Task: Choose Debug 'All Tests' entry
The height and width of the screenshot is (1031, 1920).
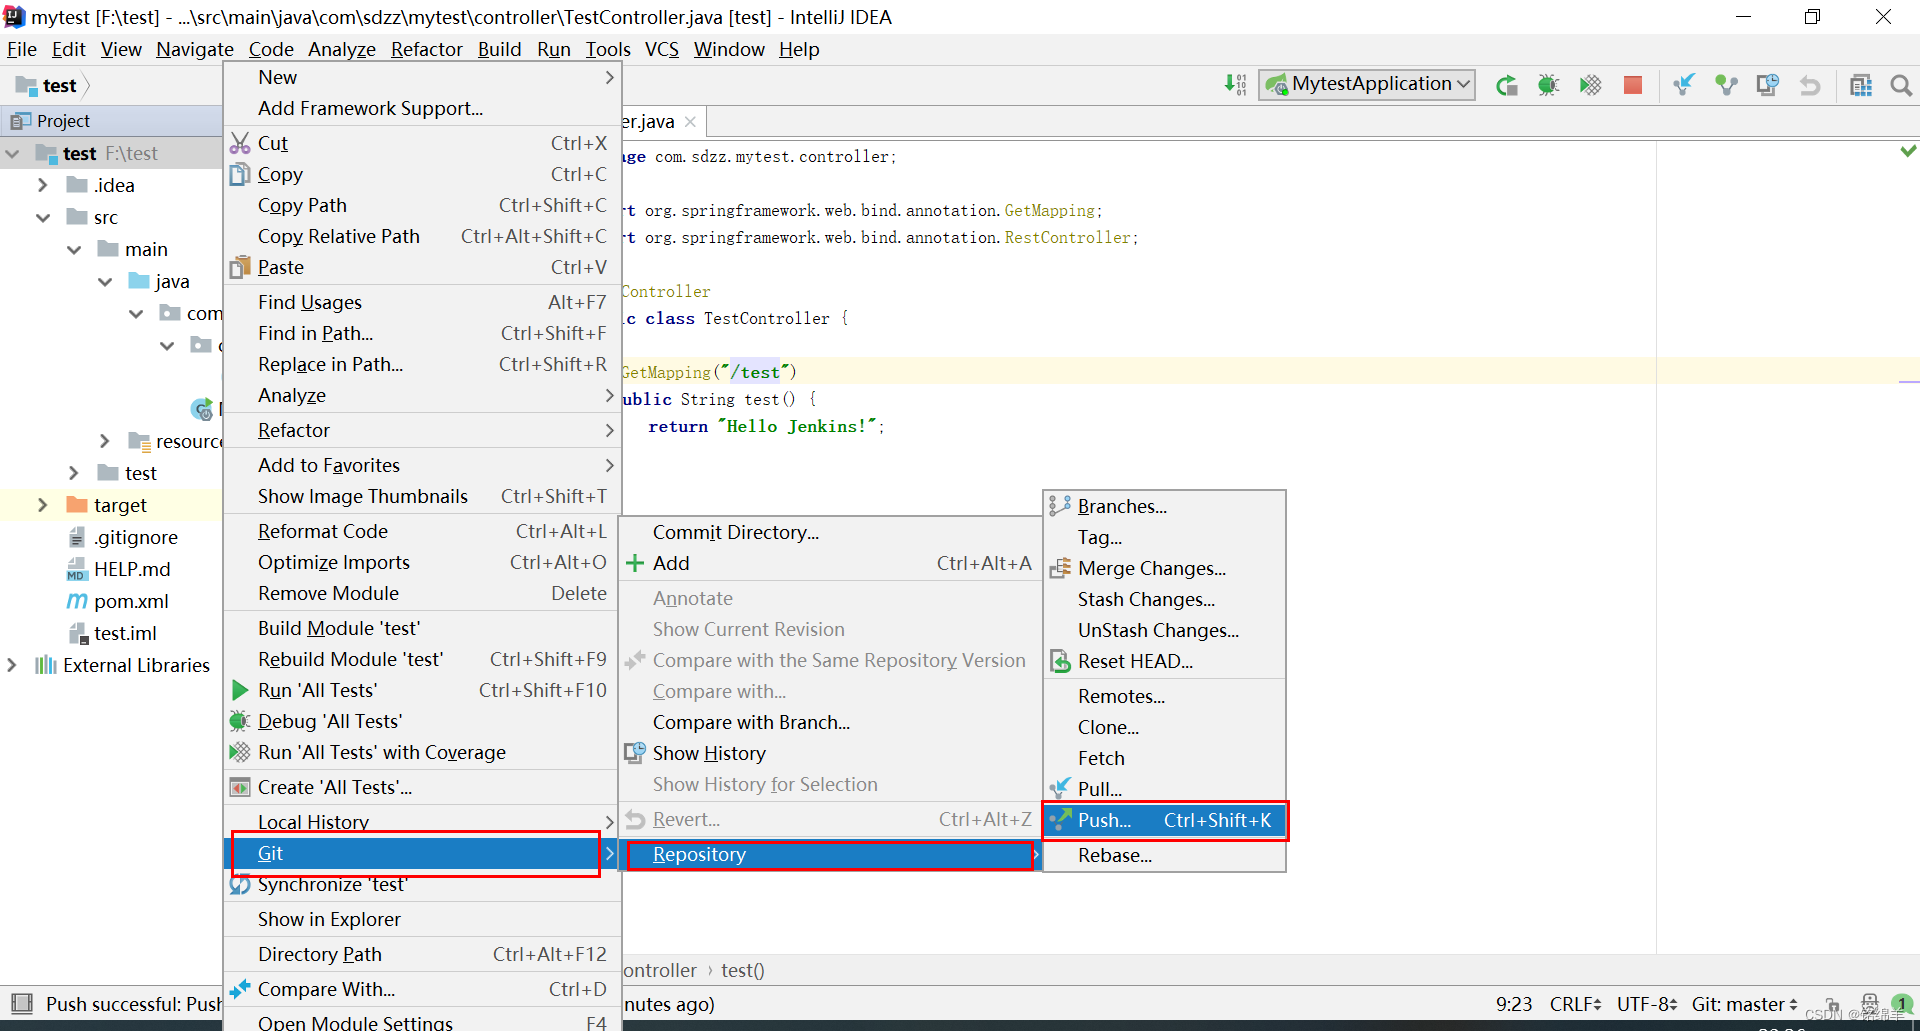Action: (x=422, y=721)
